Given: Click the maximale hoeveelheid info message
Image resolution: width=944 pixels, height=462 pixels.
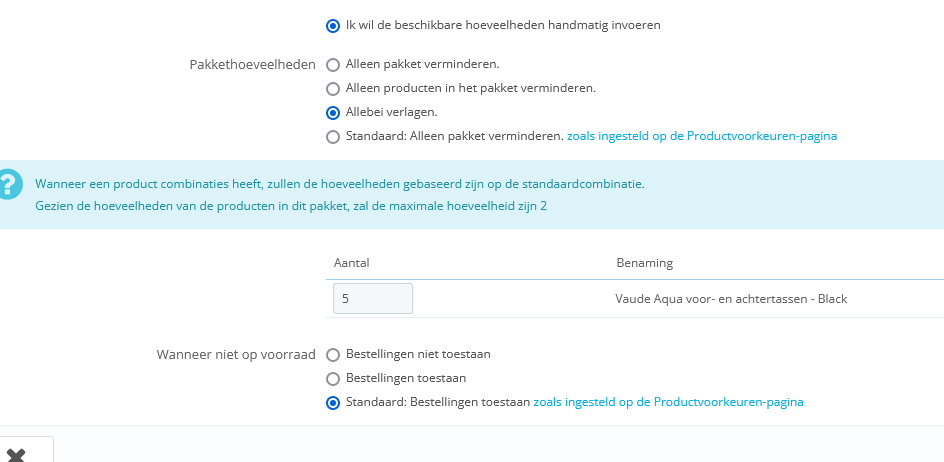Looking at the screenshot, I should click(291, 206).
